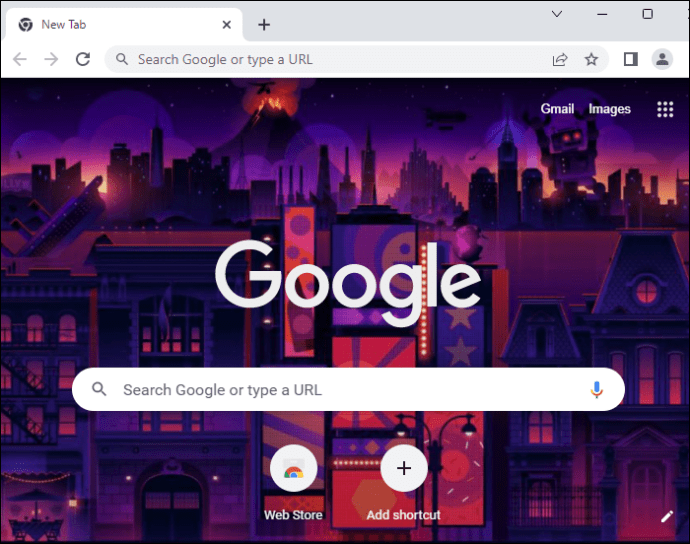
Task: Open the profile avatar menu
Action: click(662, 59)
